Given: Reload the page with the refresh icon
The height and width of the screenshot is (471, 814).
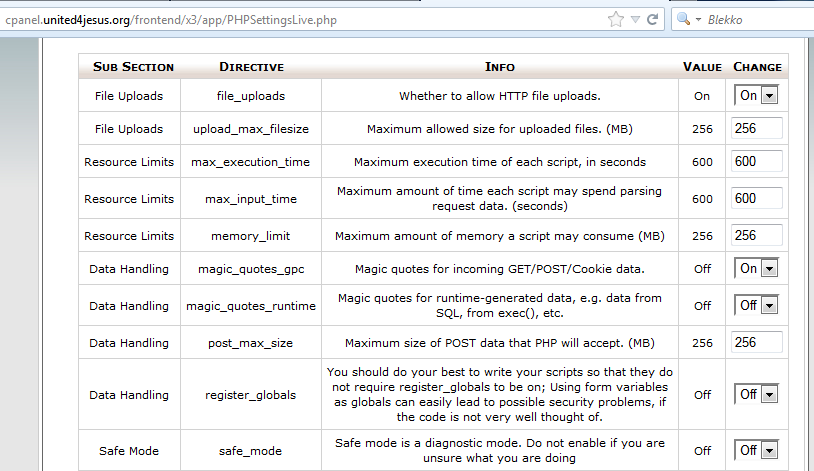Looking at the screenshot, I should coord(652,19).
